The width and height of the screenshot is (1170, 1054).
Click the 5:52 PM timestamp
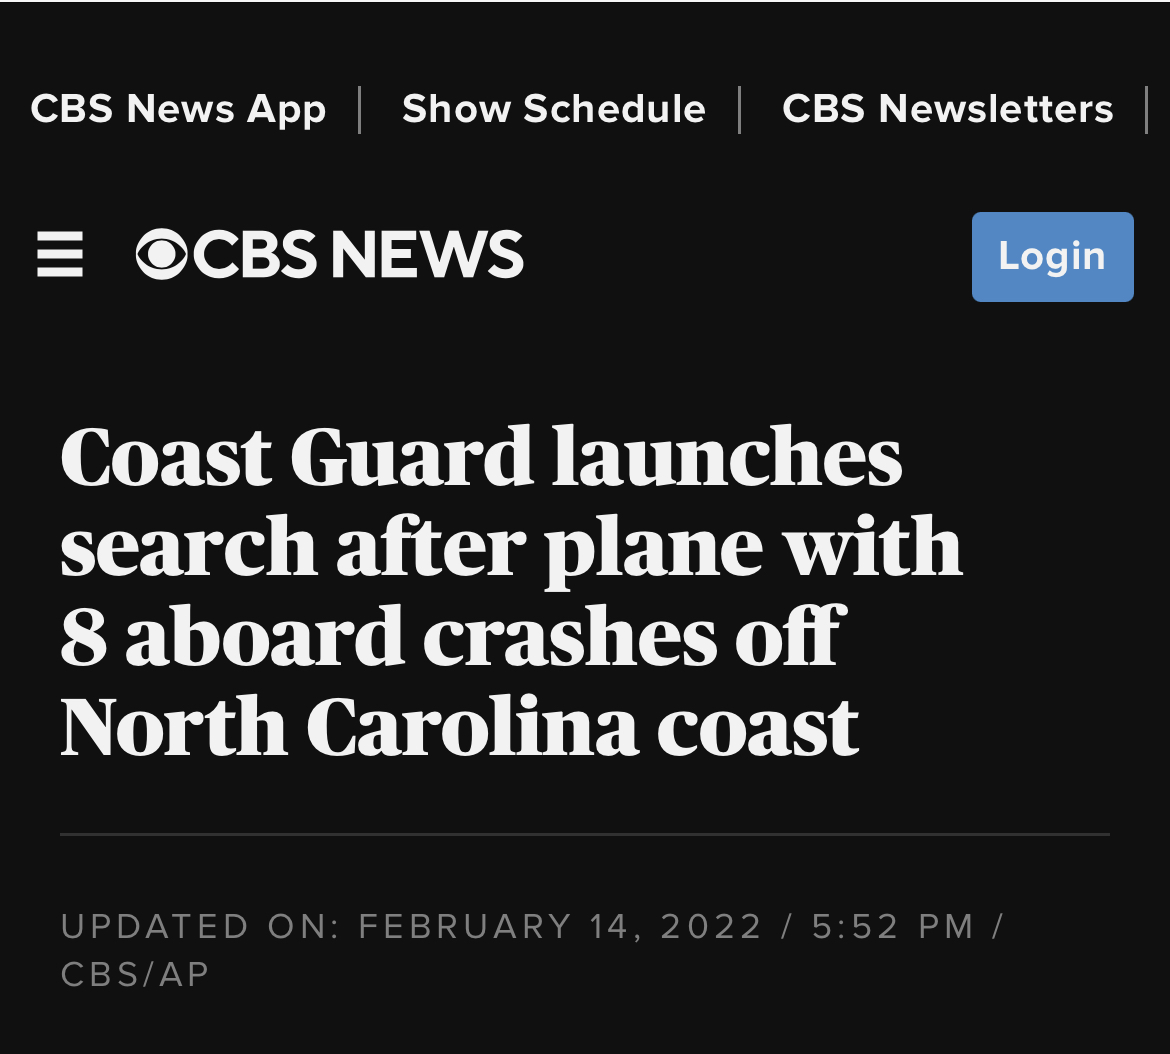pyautogui.click(x=892, y=927)
